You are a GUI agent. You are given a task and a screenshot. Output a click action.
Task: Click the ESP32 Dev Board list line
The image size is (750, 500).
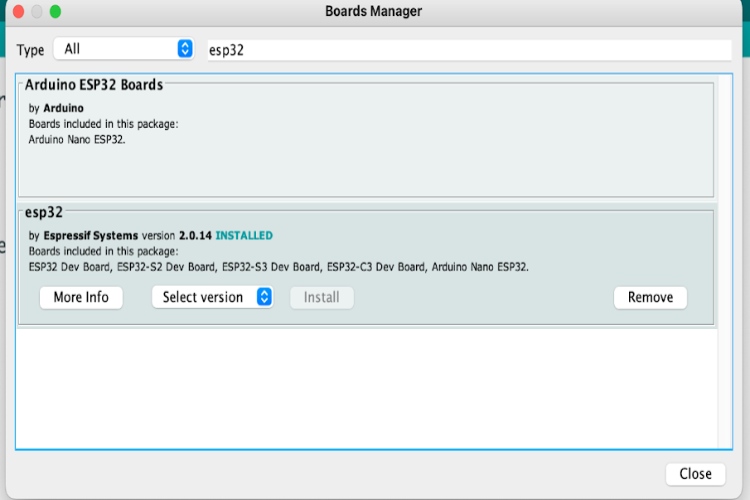point(278,267)
